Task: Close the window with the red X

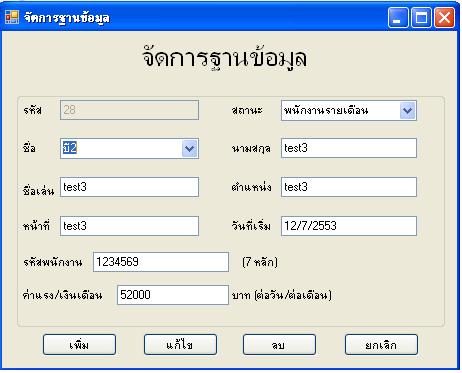Action: coord(444,17)
